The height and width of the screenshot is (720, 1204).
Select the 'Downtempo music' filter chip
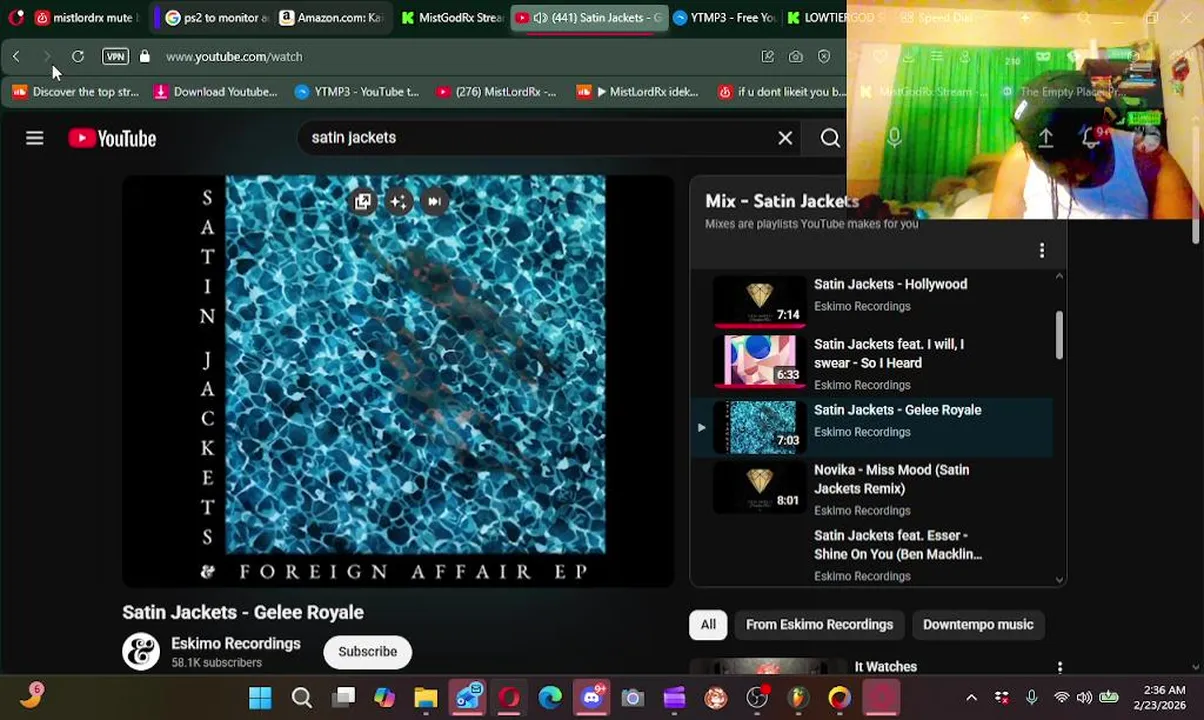coord(977,625)
